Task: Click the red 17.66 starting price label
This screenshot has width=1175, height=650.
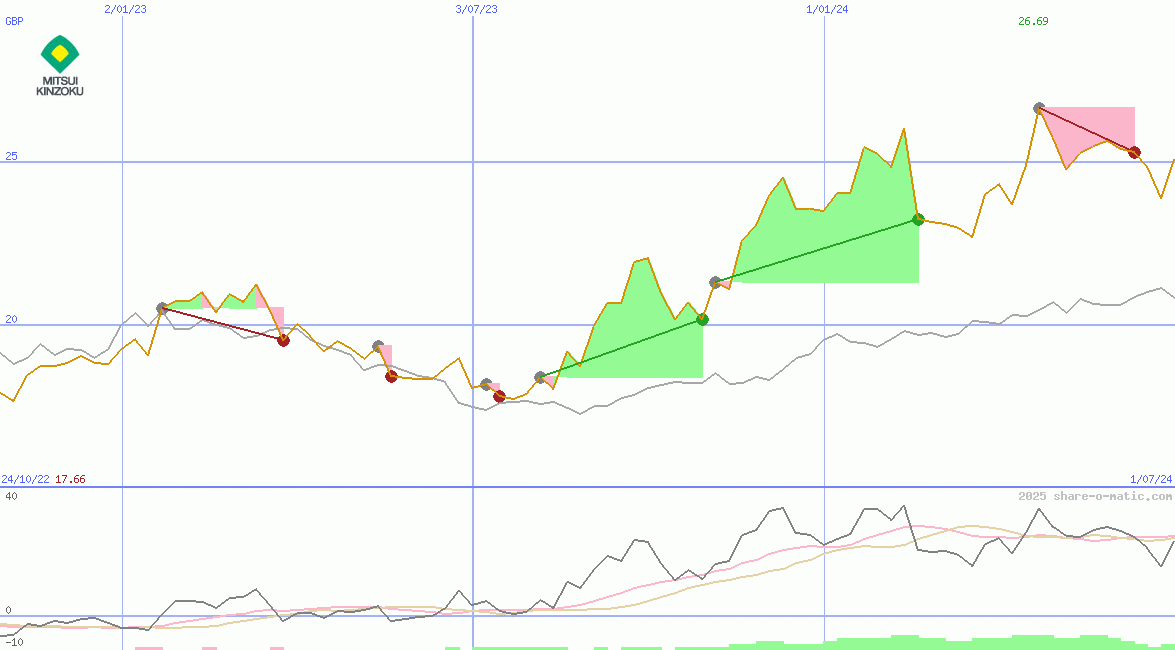Action: click(x=70, y=479)
